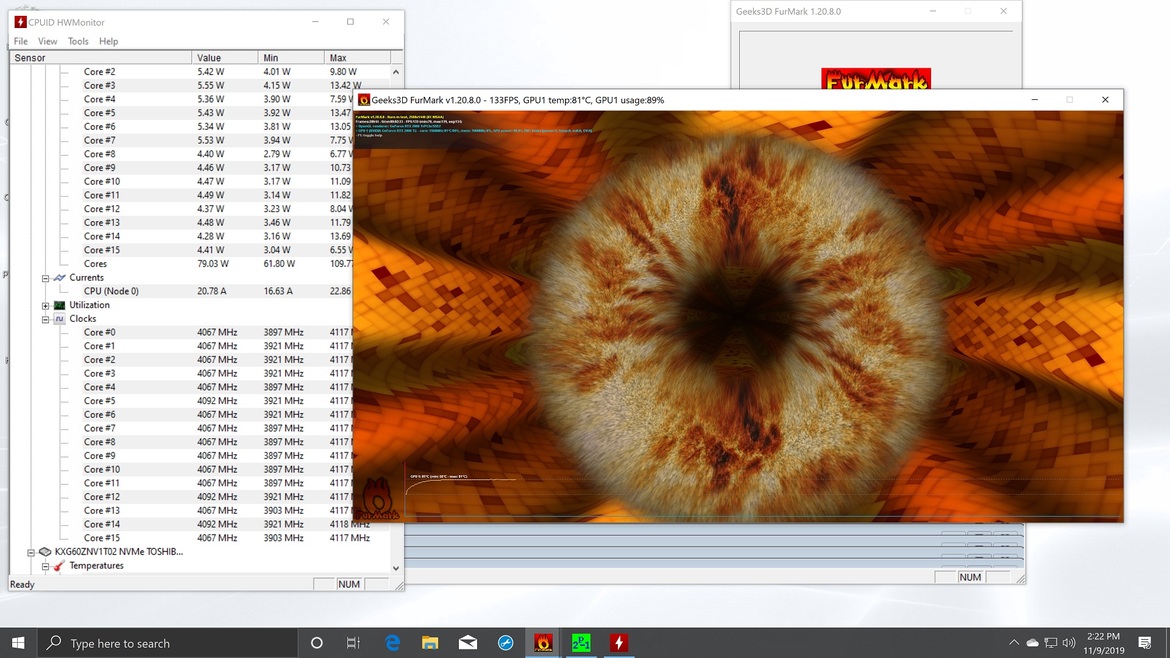The height and width of the screenshot is (658, 1170).
Task: Switch to HWMonitor via taskbar icon
Action: tap(619, 642)
